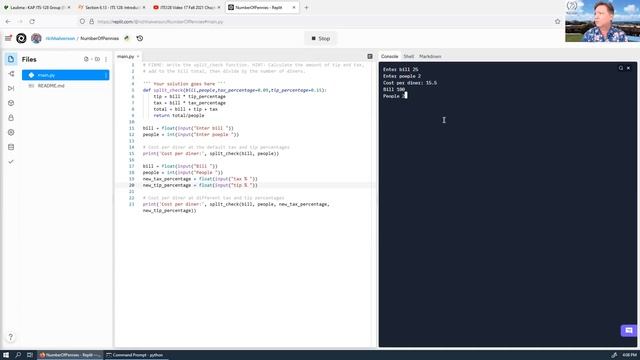Screen dimensions: 640x360
Task: Click into the console at People prompt
Action: pyautogui.click(x=406, y=96)
